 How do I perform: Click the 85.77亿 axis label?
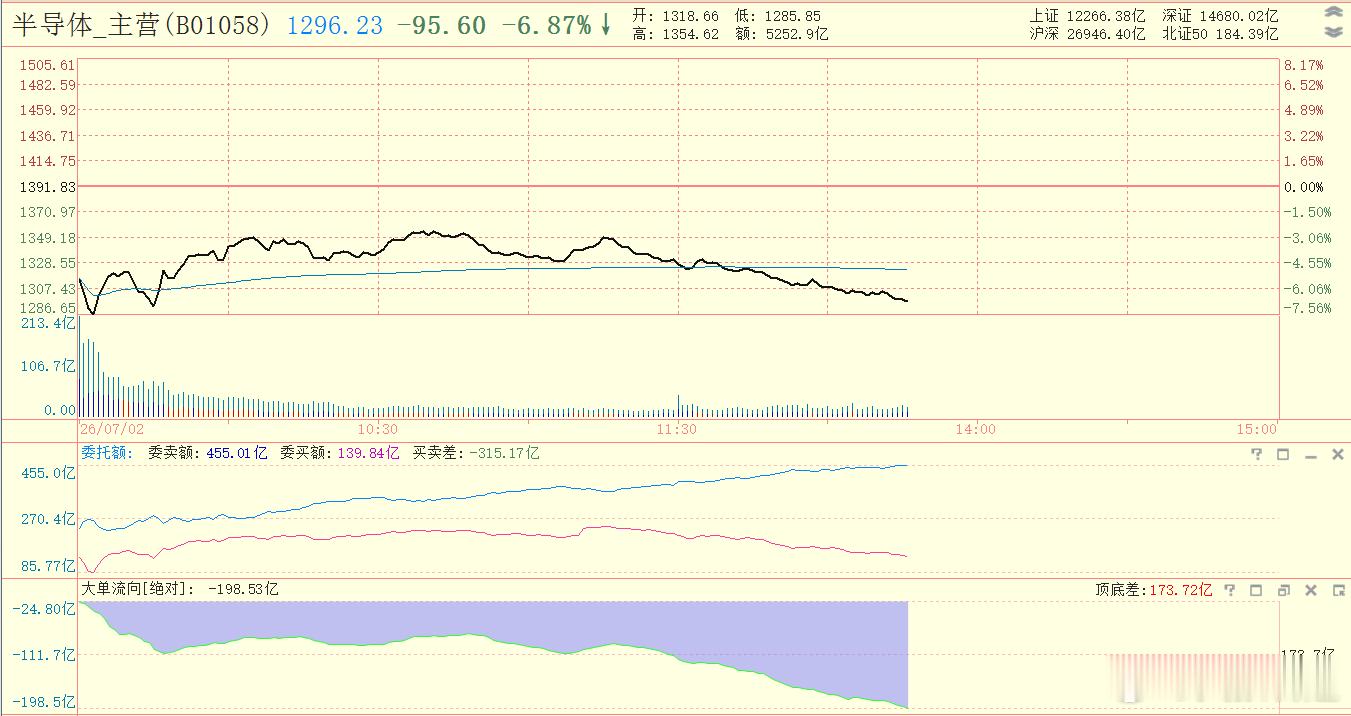[49, 566]
